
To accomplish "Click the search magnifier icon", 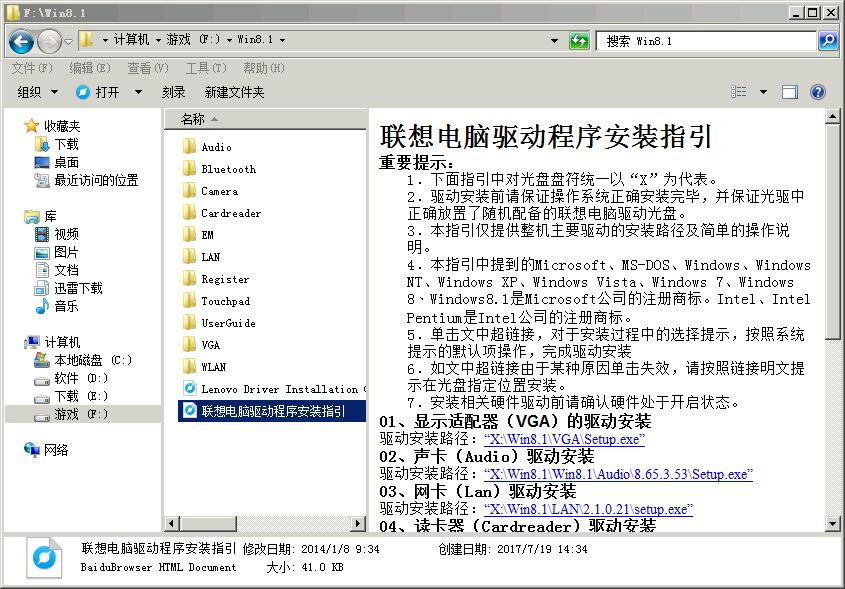I will [828, 40].
